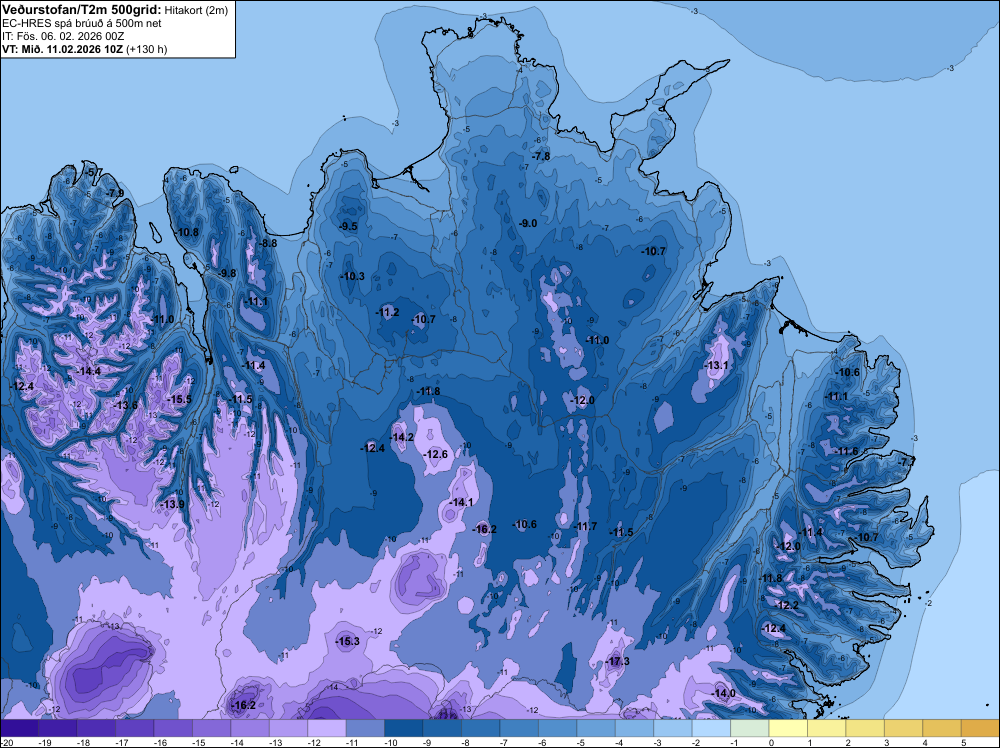Screen dimensions: 1000x748
Task: Click the valid time 'VT: Mið. 11.02.2026 10Z'
Action: click(62, 49)
